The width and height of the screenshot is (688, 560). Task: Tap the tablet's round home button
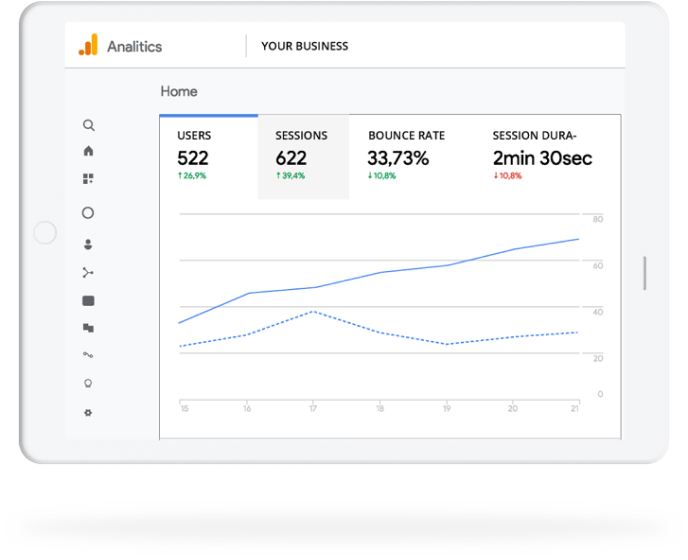(45, 232)
